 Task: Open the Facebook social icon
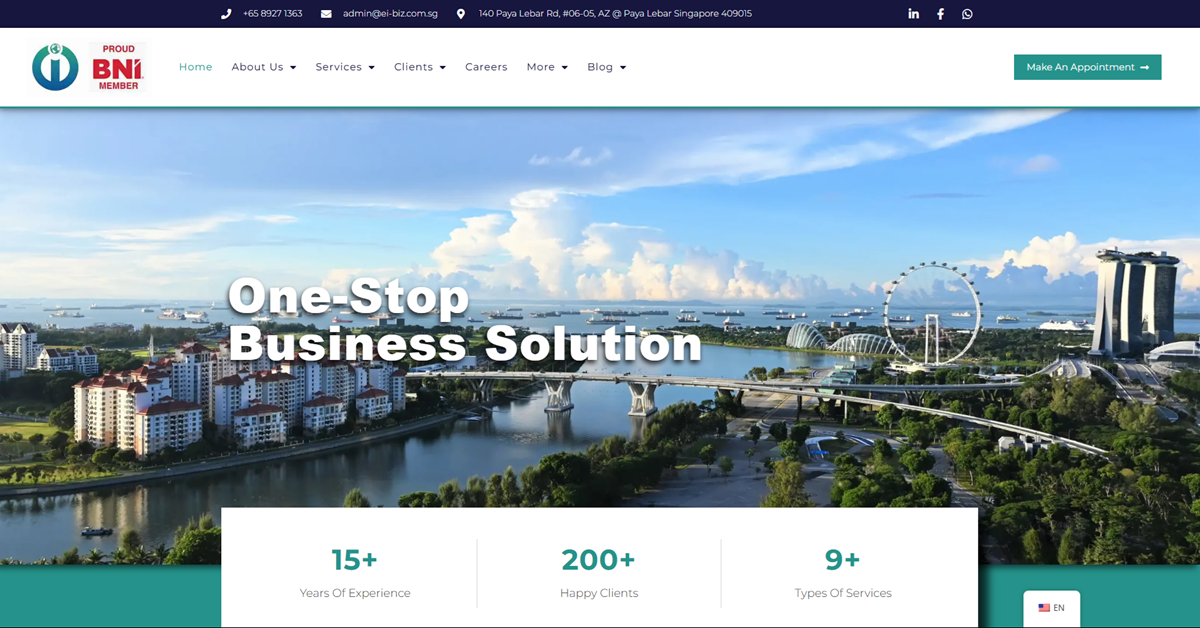click(x=940, y=14)
